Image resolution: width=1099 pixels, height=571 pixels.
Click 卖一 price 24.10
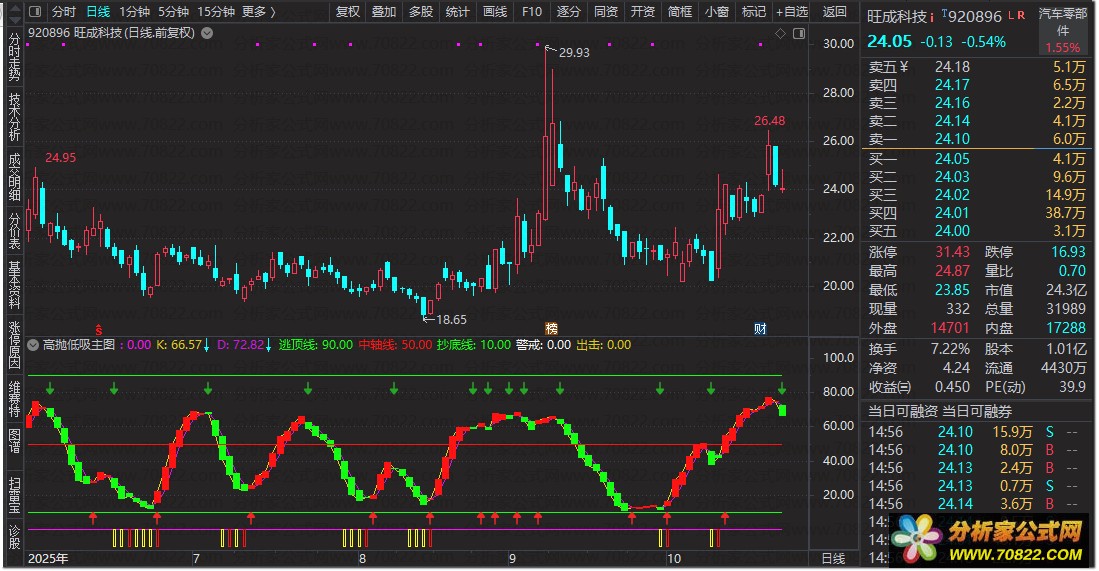point(952,139)
